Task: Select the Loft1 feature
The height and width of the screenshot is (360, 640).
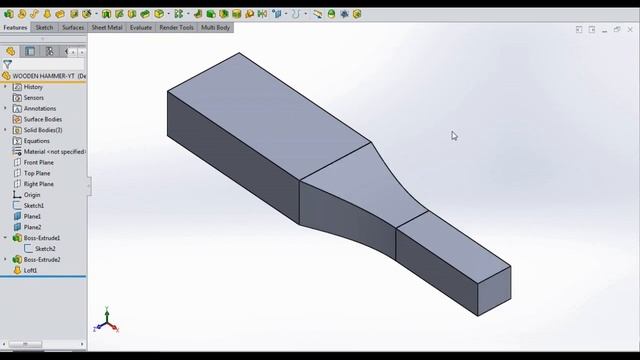Action: tap(25, 271)
